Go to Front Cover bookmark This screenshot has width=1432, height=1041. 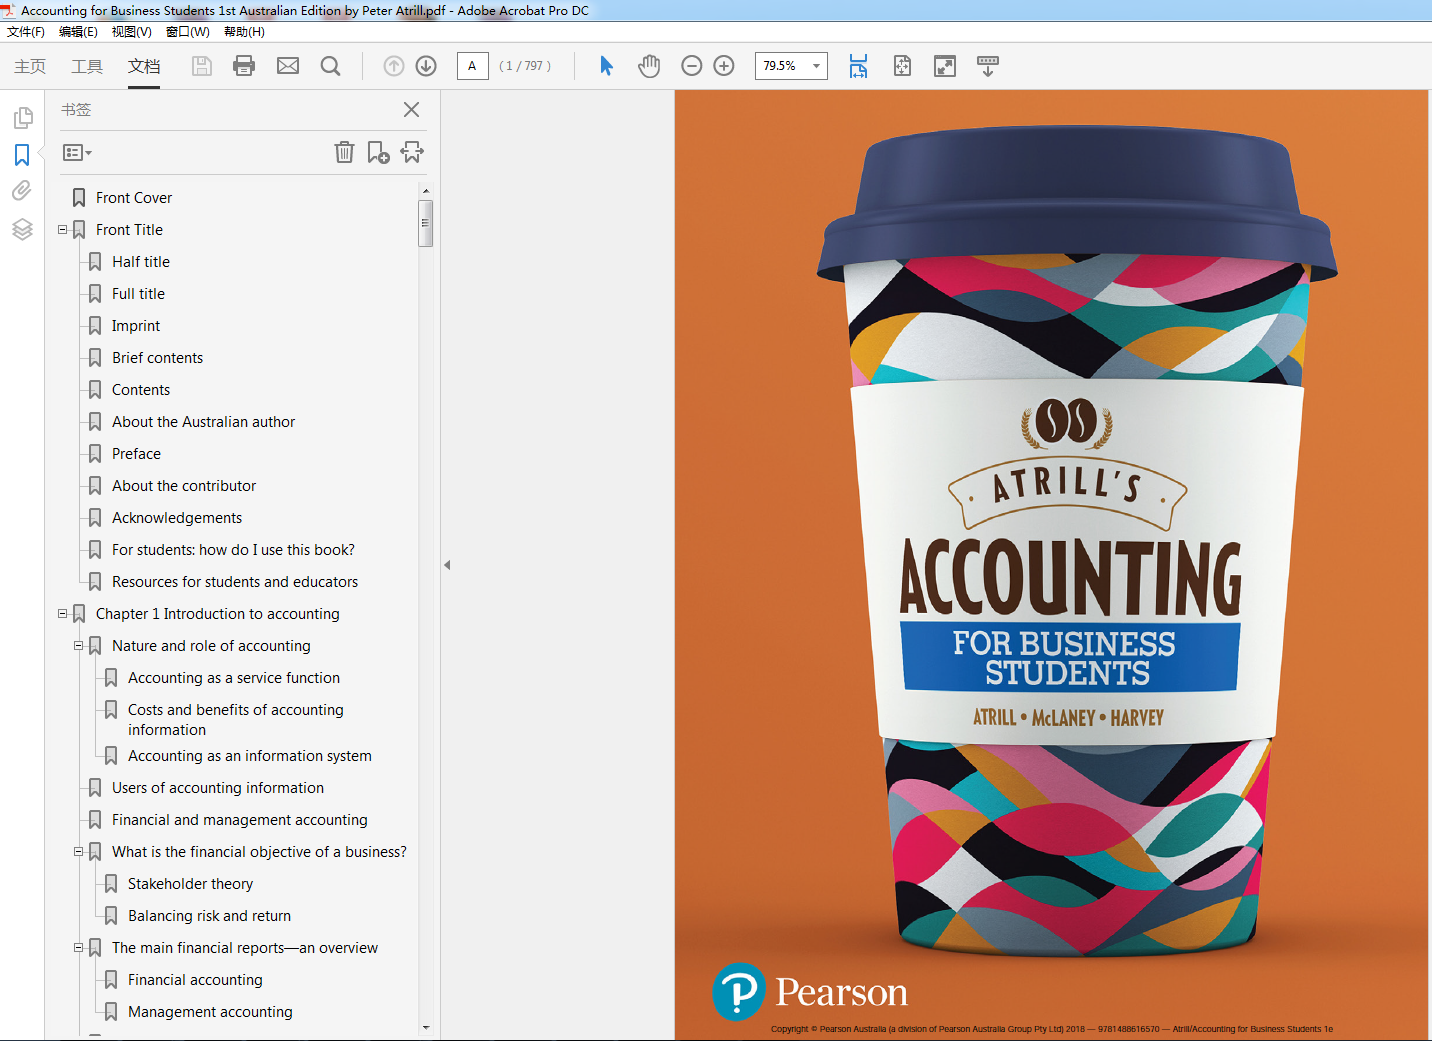pos(134,198)
